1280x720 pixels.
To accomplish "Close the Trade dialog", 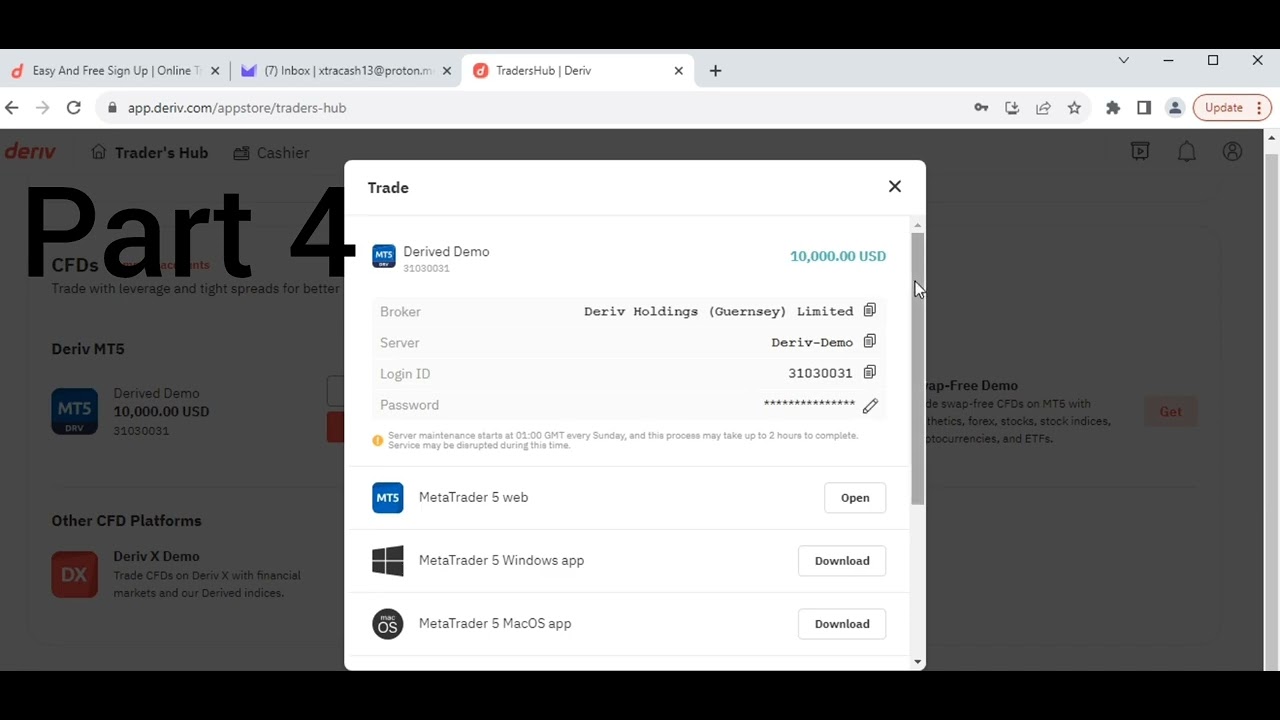I will click(894, 187).
